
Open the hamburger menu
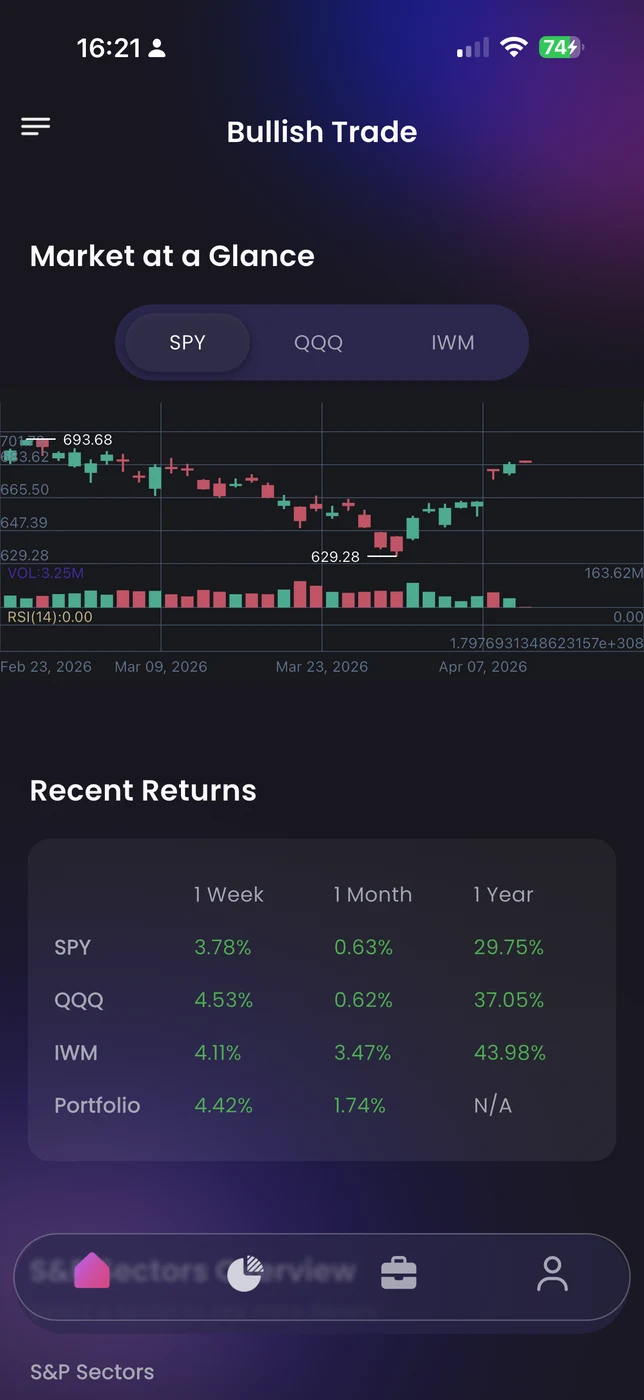pos(36,126)
